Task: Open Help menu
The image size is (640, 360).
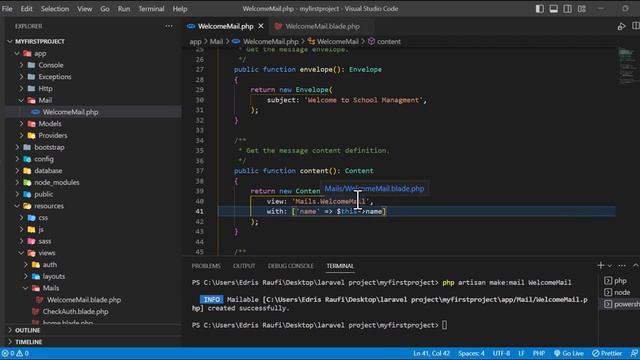Action: click(x=180, y=9)
